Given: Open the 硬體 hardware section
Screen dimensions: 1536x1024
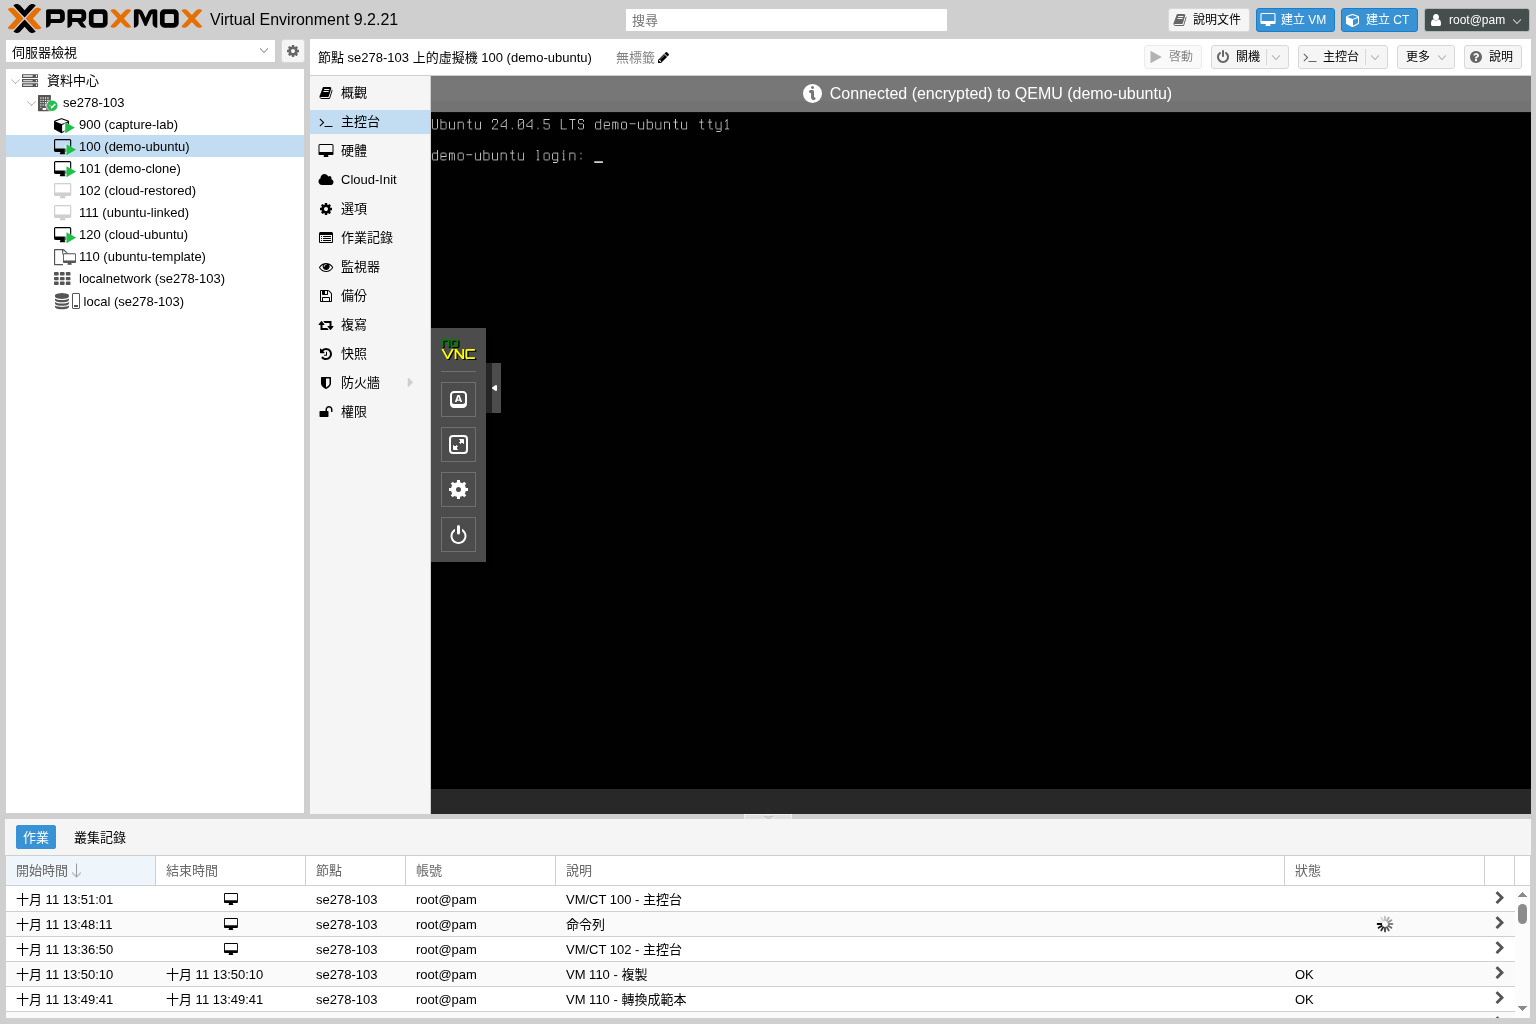Looking at the screenshot, I should point(370,151).
